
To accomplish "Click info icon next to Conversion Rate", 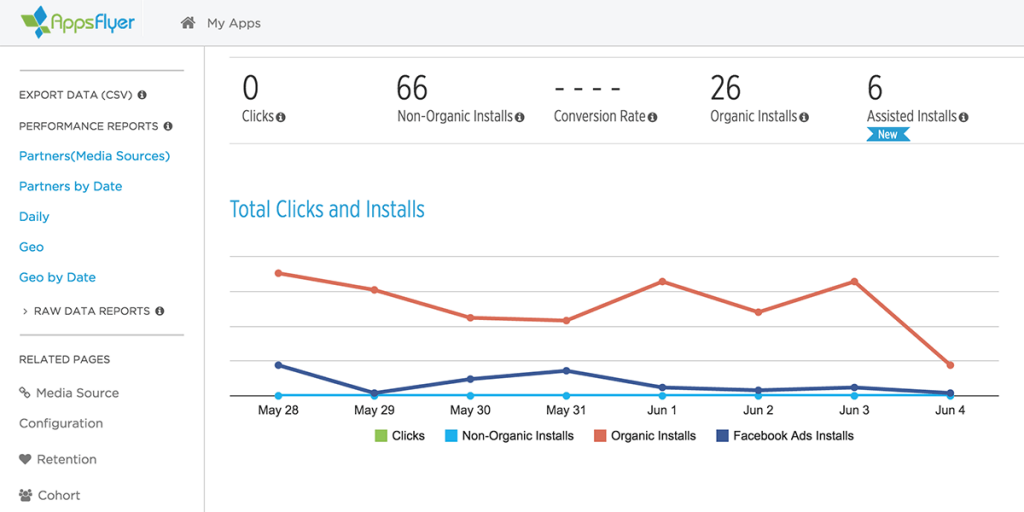I will 652,118.
